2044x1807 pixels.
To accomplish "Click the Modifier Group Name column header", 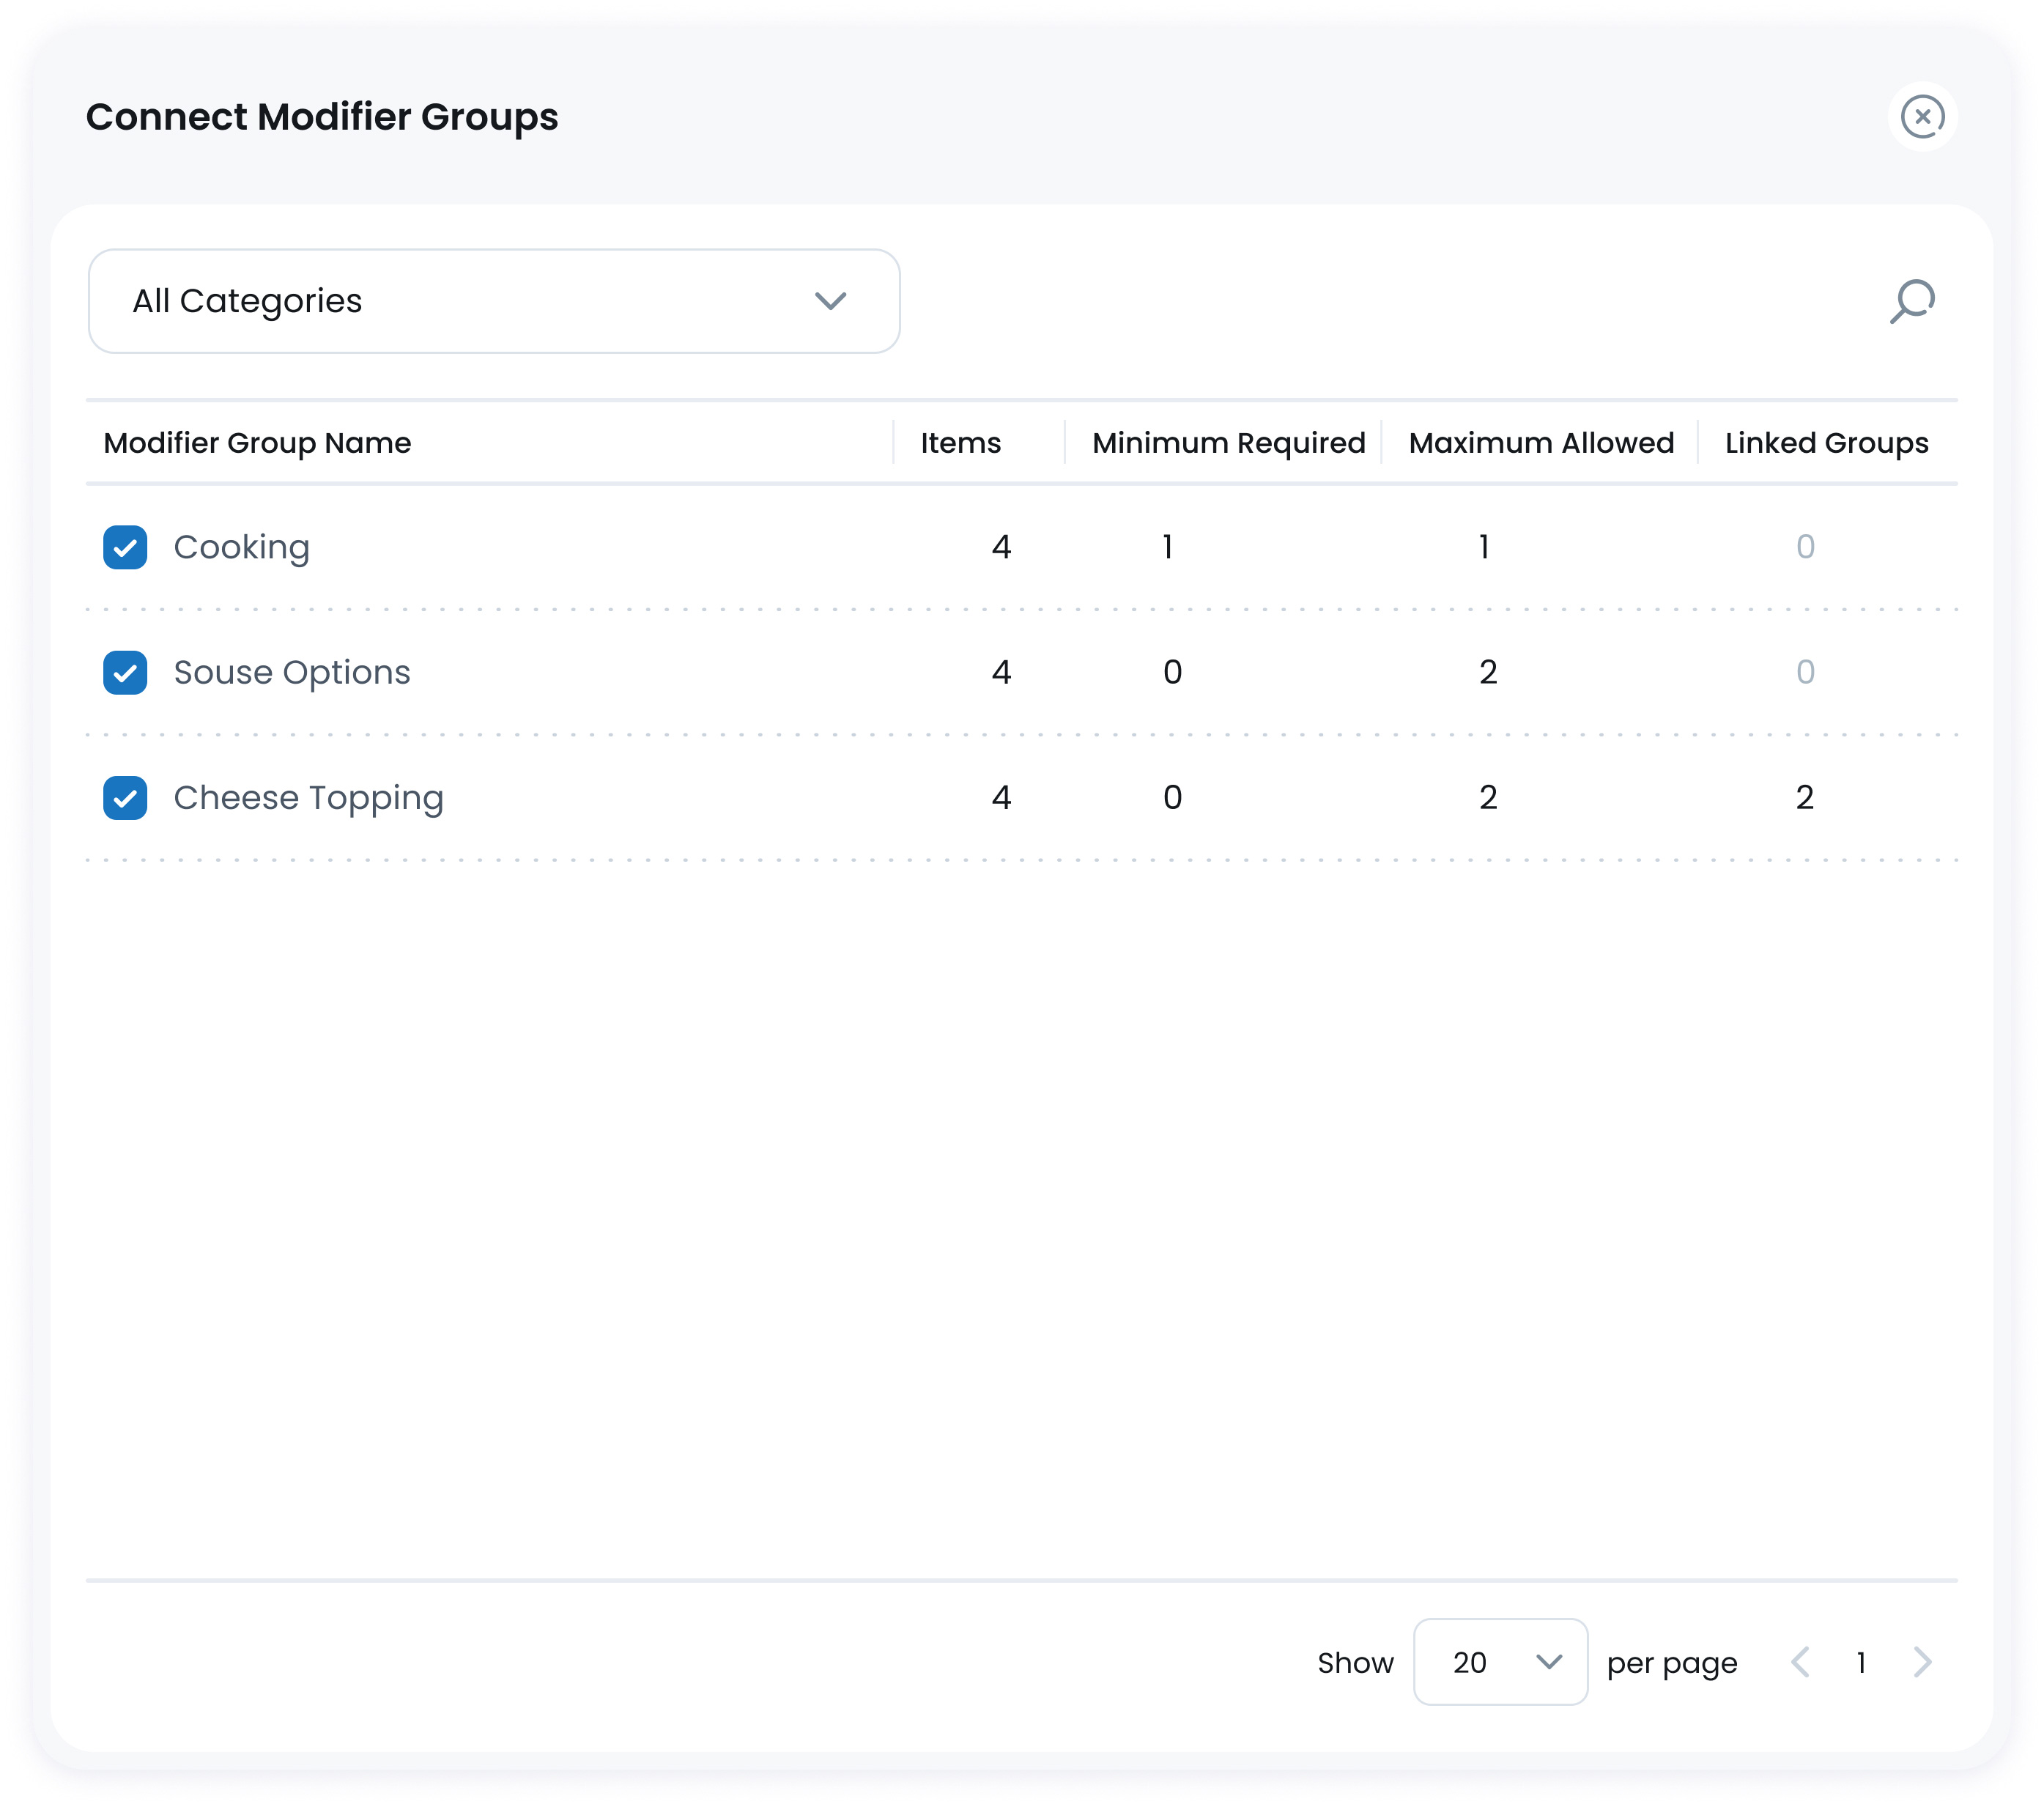I will click(257, 443).
